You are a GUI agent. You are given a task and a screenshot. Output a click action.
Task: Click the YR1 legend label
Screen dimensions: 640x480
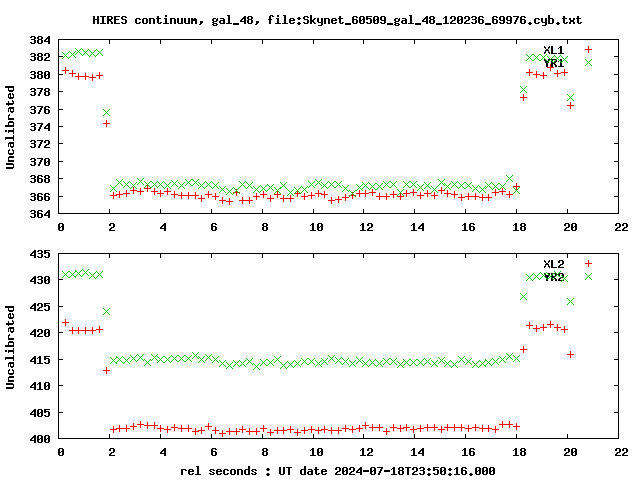553,63
